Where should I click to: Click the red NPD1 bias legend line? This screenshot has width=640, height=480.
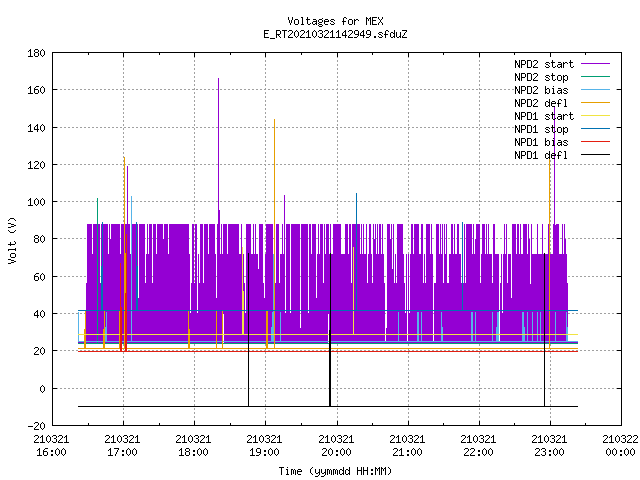[595, 142]
